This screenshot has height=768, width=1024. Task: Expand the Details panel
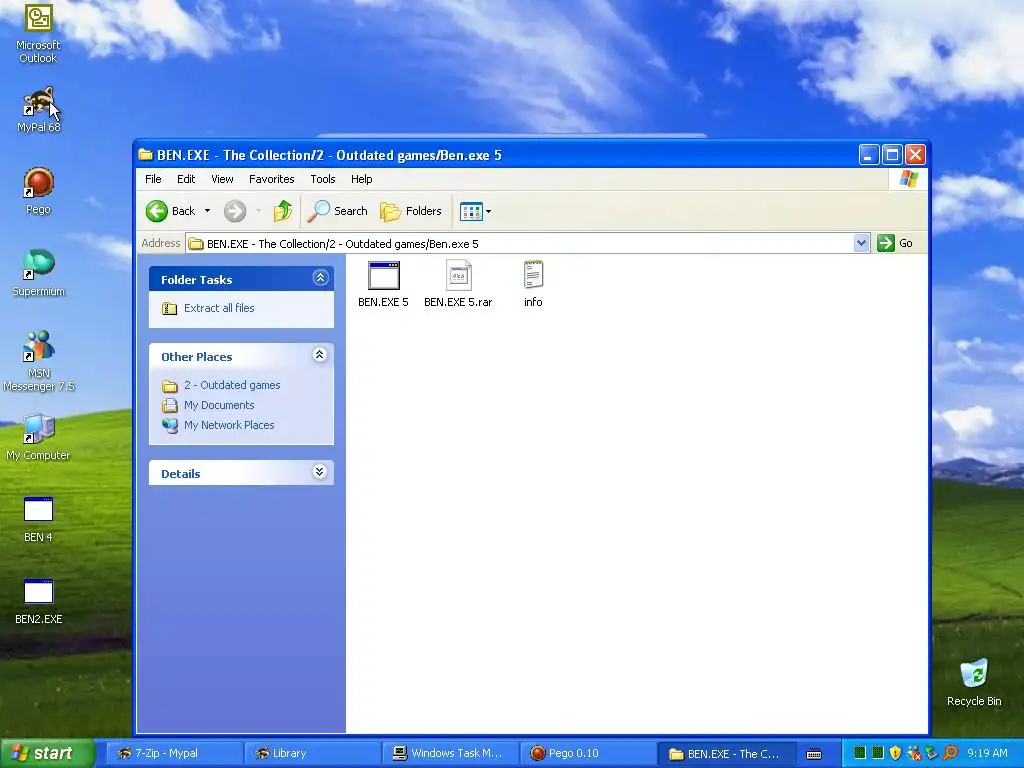point(319,472)
